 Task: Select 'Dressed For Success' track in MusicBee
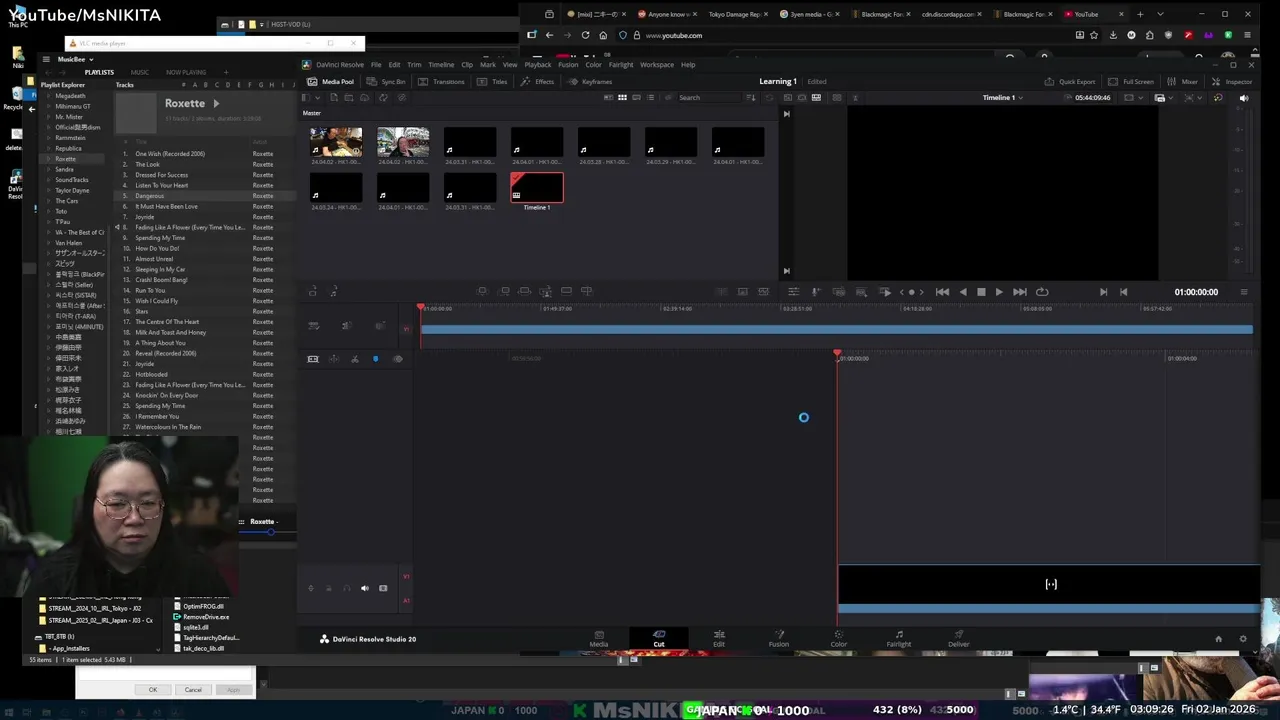coord(162,175)
